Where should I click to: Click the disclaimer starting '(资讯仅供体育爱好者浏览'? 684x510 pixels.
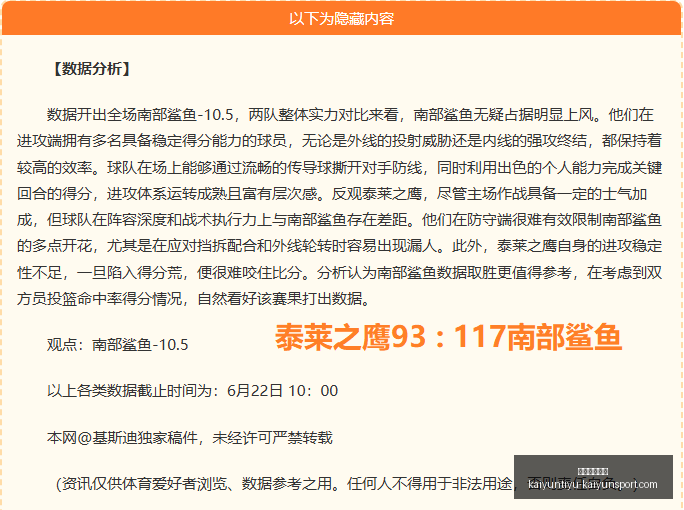[x=346, y=484]
